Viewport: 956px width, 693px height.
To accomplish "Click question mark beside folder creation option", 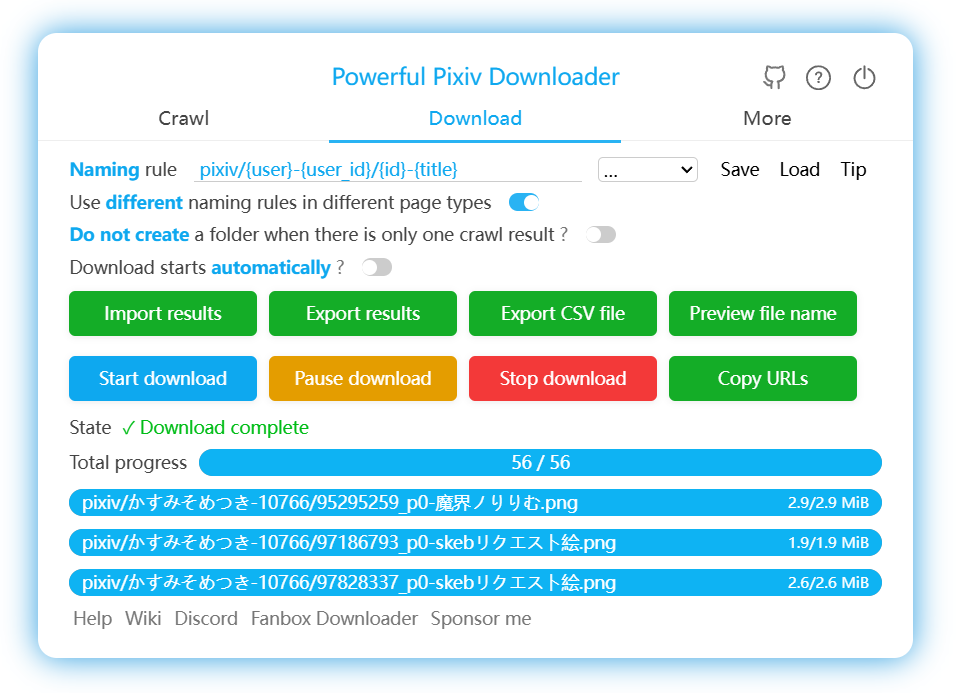I will pyautogui.click(x=564, y=234).
